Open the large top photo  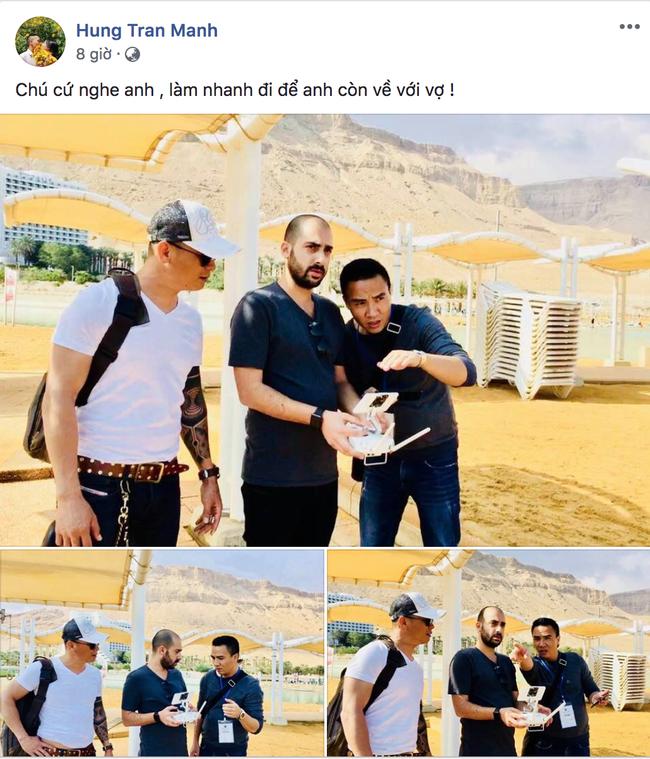click(325, 330)
